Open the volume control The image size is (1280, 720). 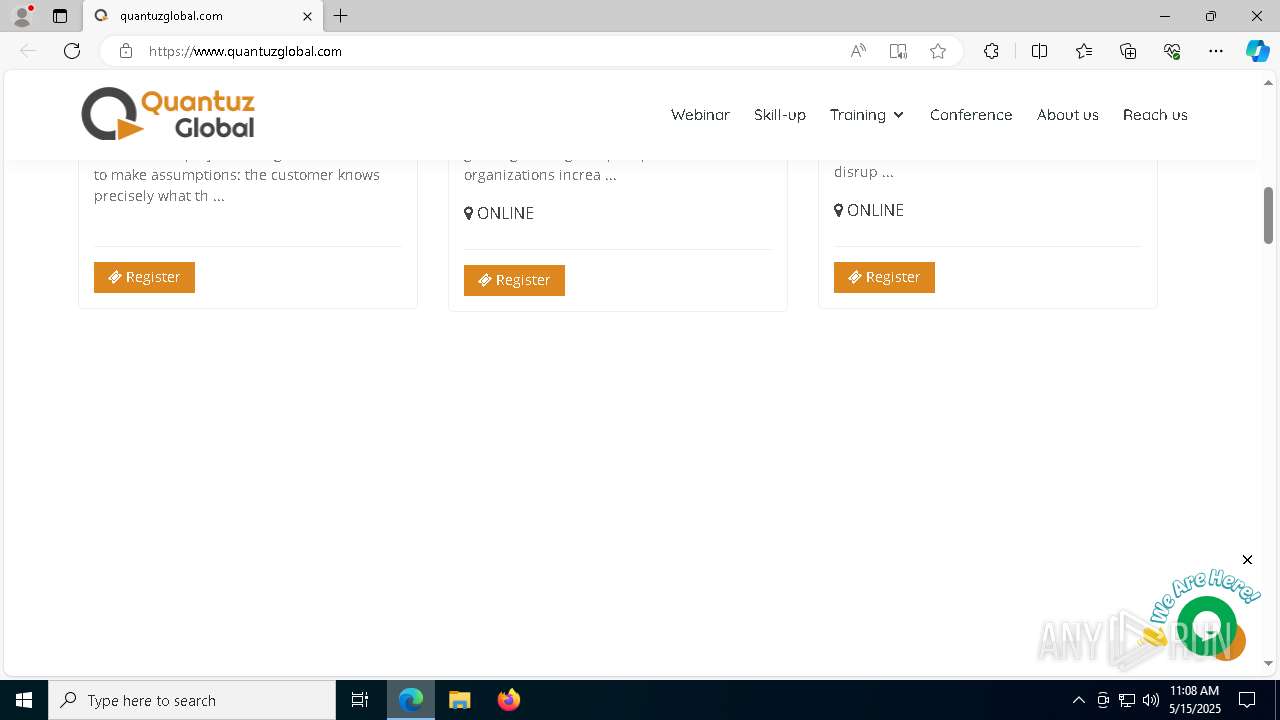(1151, 700)
